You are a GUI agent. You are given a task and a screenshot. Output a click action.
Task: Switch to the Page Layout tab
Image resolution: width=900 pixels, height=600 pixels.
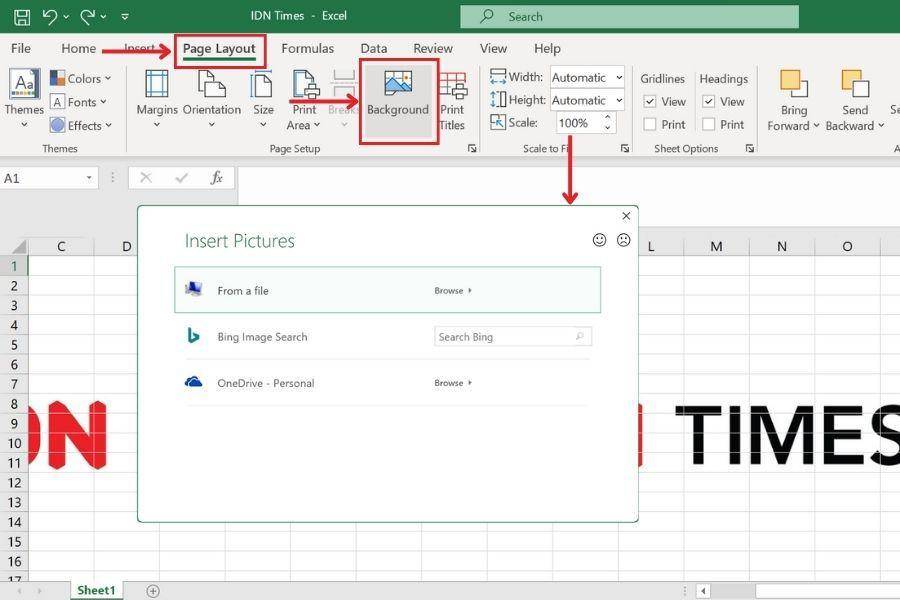tap(219, 49)
